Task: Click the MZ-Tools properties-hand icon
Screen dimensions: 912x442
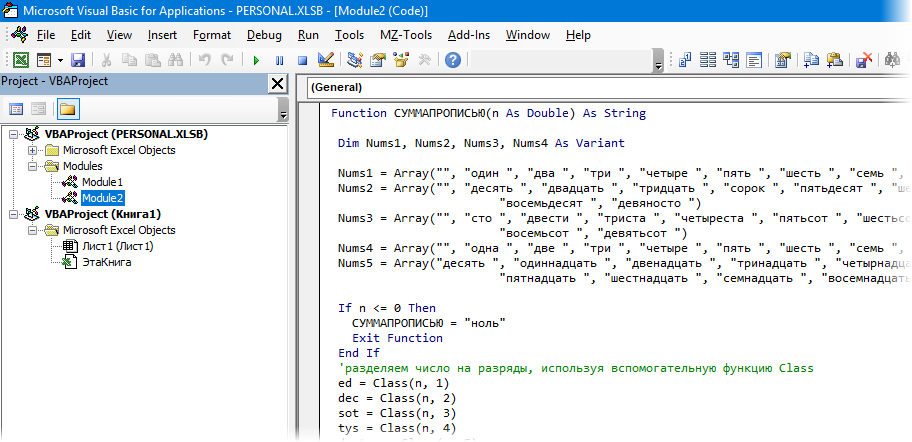Action: click(783, 60)
